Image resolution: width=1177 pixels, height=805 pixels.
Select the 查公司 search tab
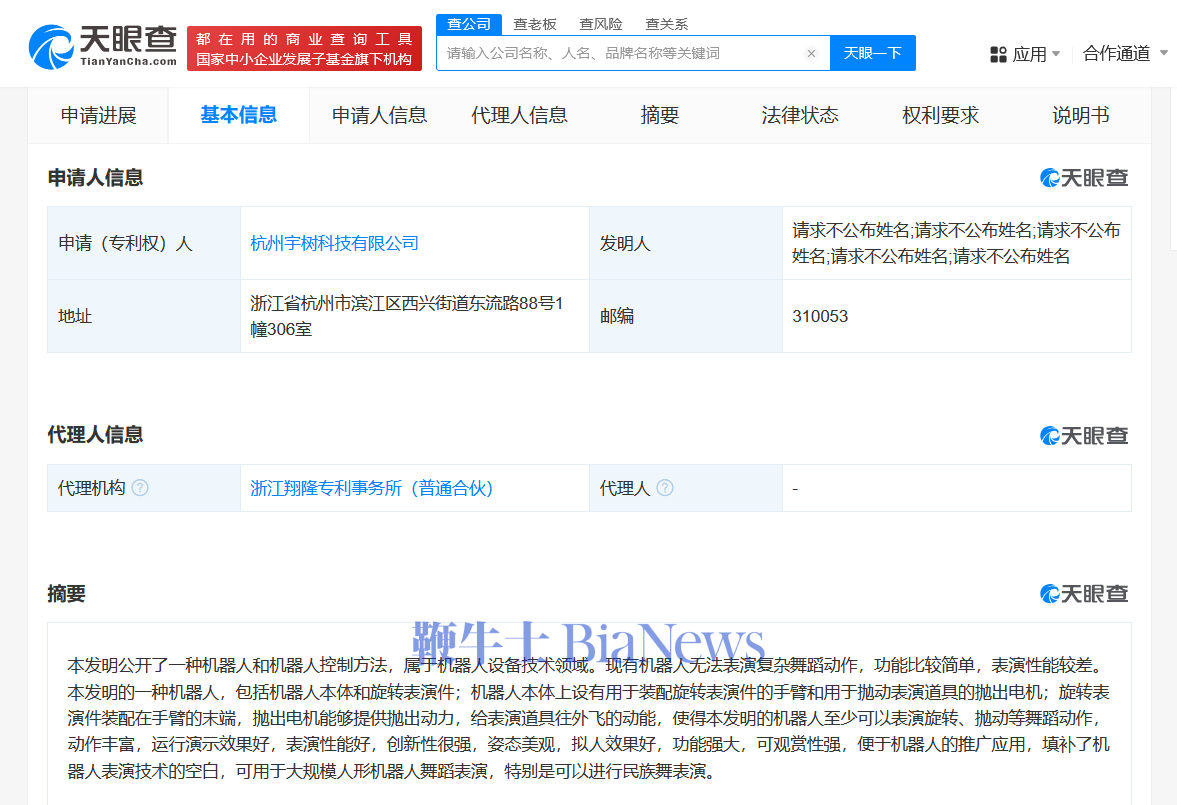(469, 24)
